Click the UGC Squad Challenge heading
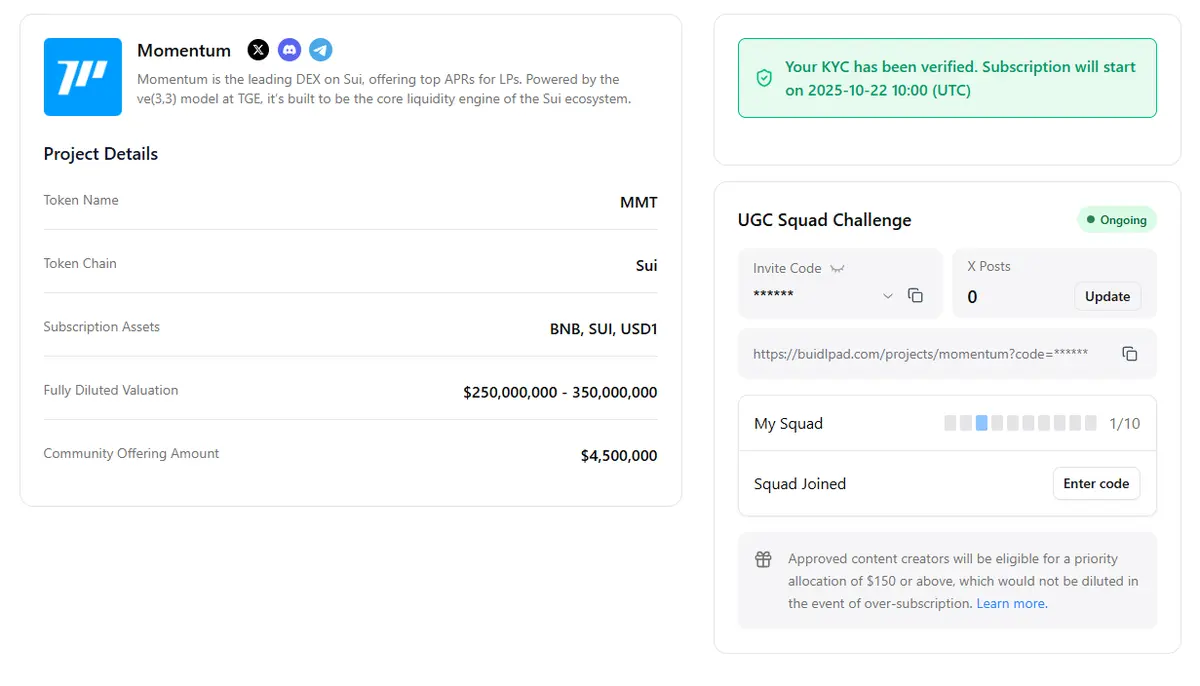This screenshot has height=686, width=1200. [824, 220]
